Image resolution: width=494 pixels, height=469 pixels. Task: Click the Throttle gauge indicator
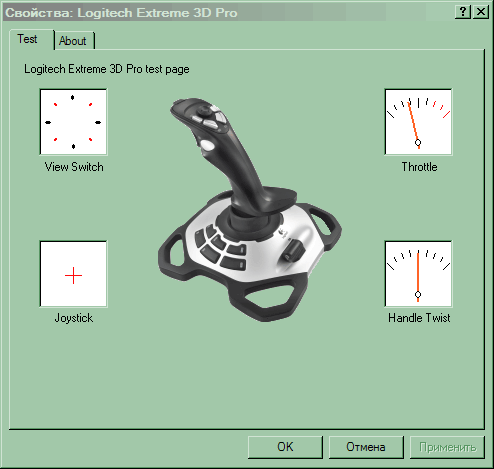click(418, 122)
